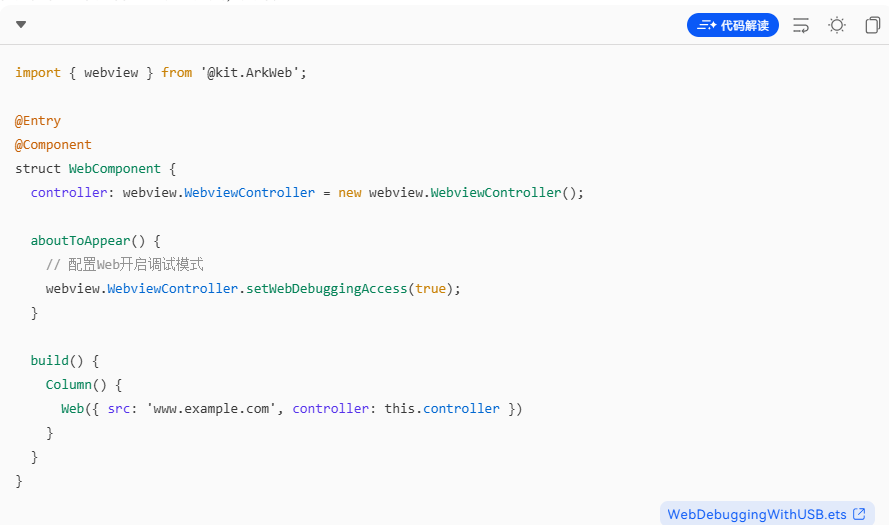This screenshot has height=525, width=889.
Task: Click the WebComponent struct name
Action: (115, 169)
